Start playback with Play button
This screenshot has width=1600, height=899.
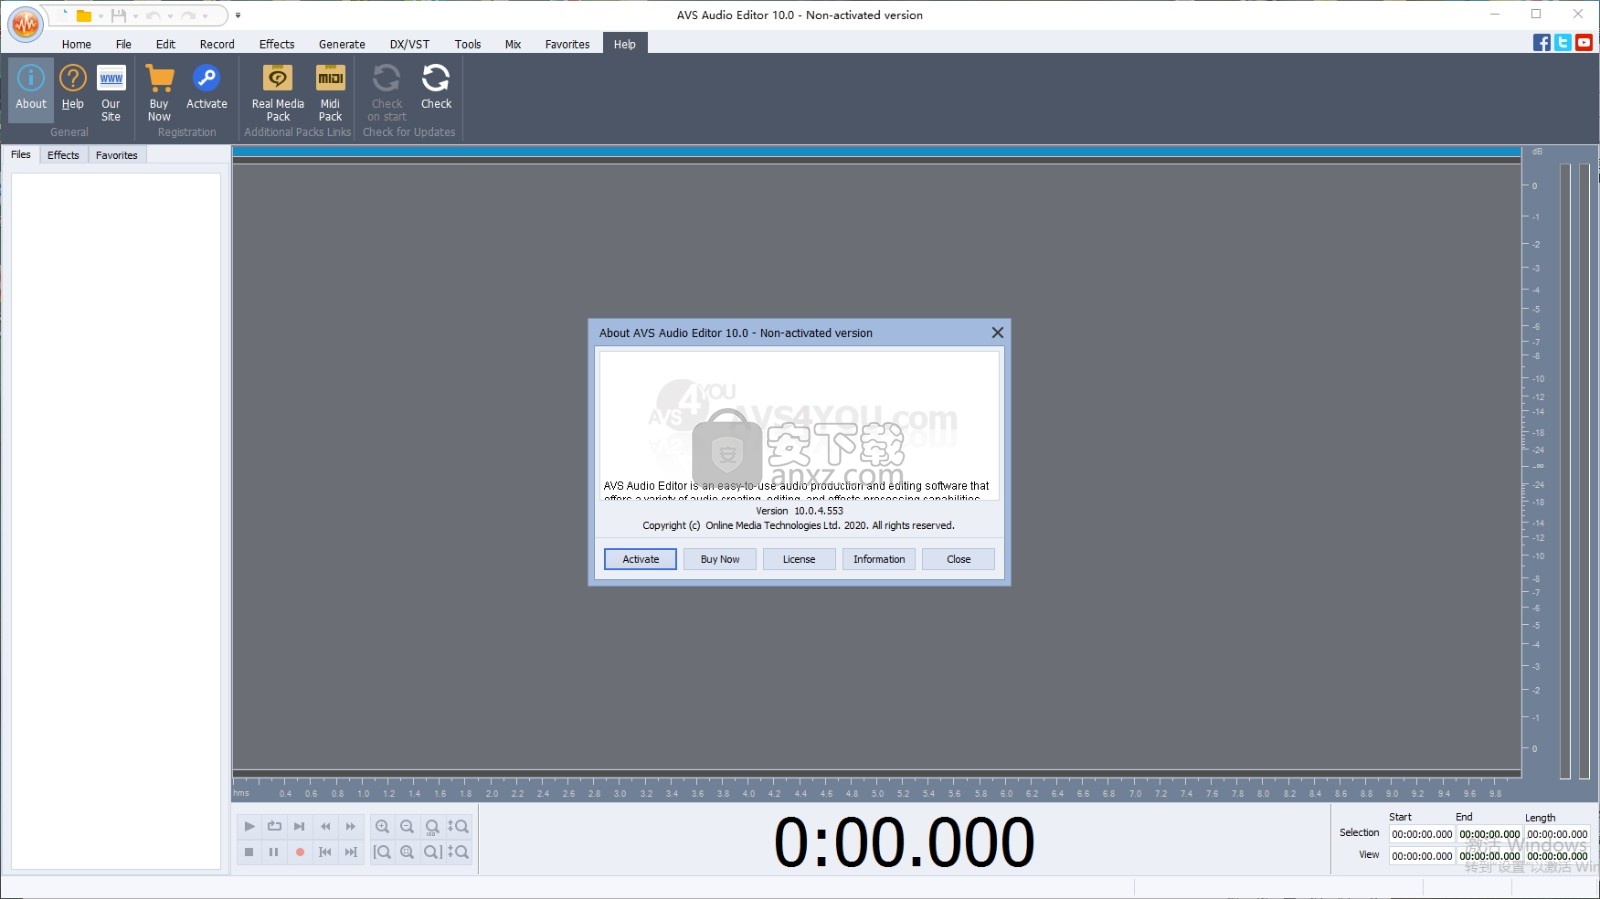(249, 826)
